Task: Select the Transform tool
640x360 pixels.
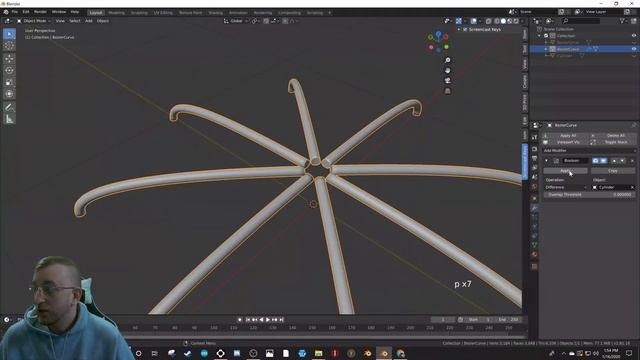Action: point(9,94)
